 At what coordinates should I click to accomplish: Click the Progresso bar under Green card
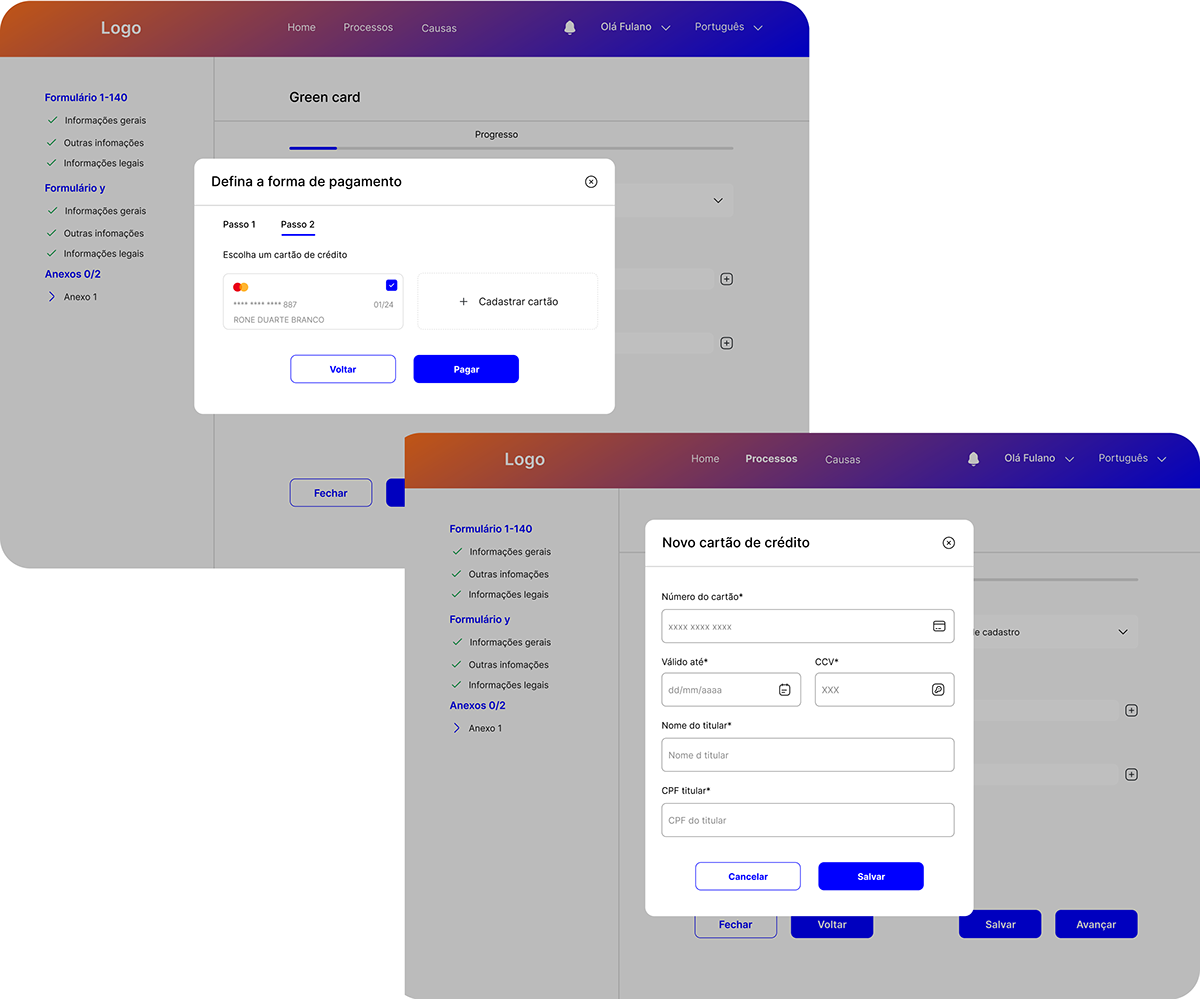tap(511, 148)
